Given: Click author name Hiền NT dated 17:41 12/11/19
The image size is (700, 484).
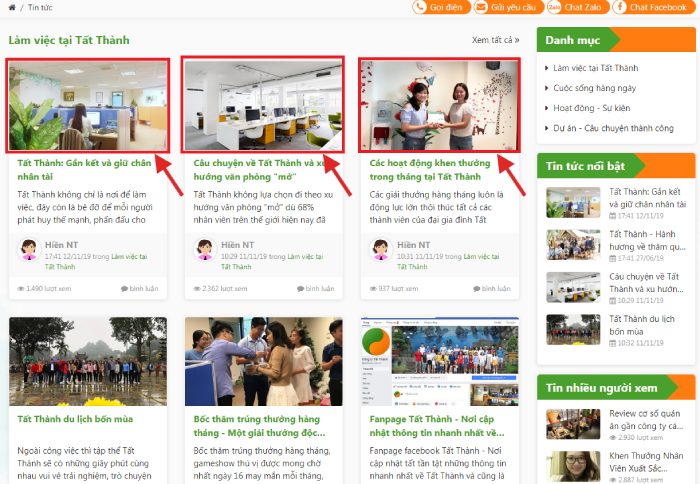Looking at the screenshot, I should [62, 245].
